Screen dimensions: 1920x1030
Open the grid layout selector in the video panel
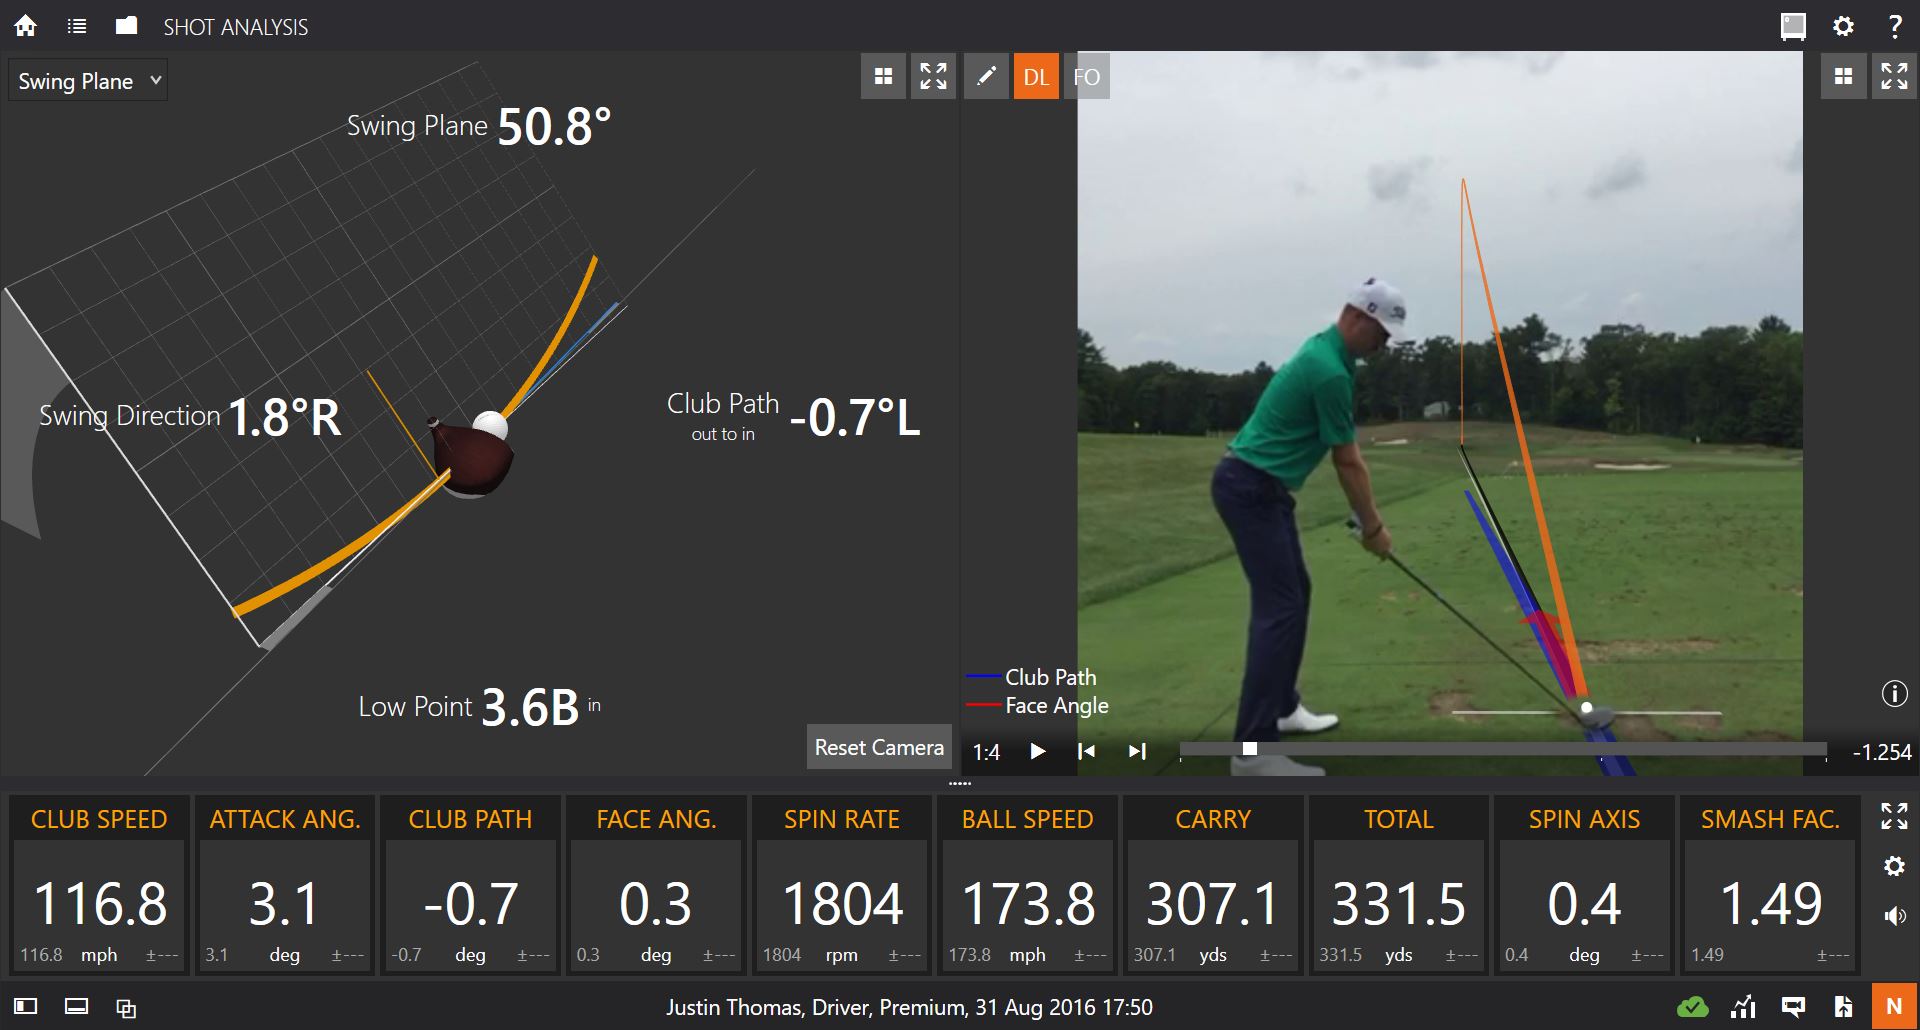pos(1843,76)
